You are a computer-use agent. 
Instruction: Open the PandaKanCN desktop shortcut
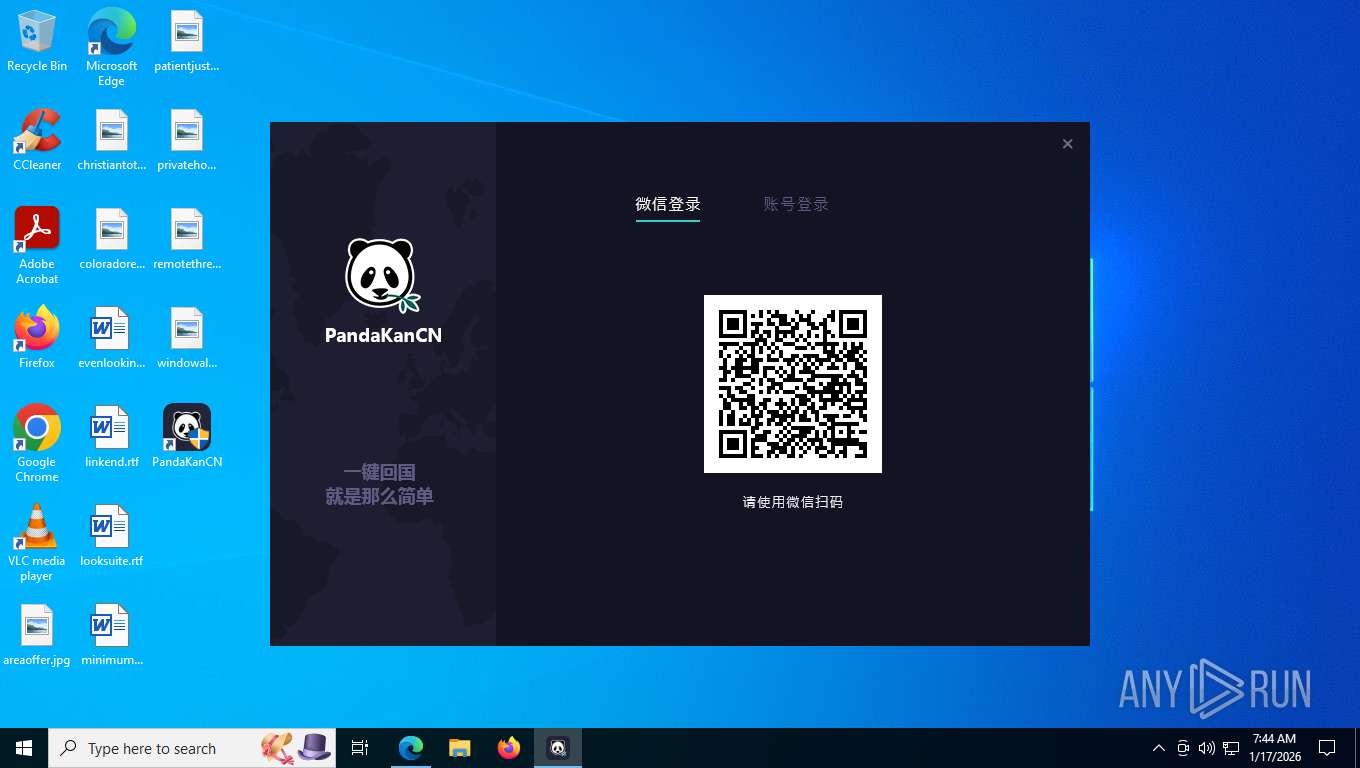187,437
